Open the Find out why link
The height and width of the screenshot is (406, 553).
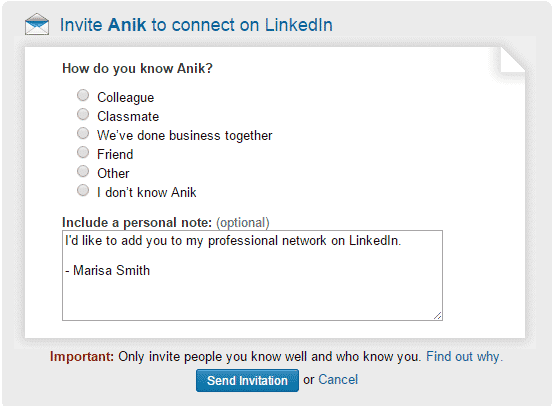click(464, 356)
